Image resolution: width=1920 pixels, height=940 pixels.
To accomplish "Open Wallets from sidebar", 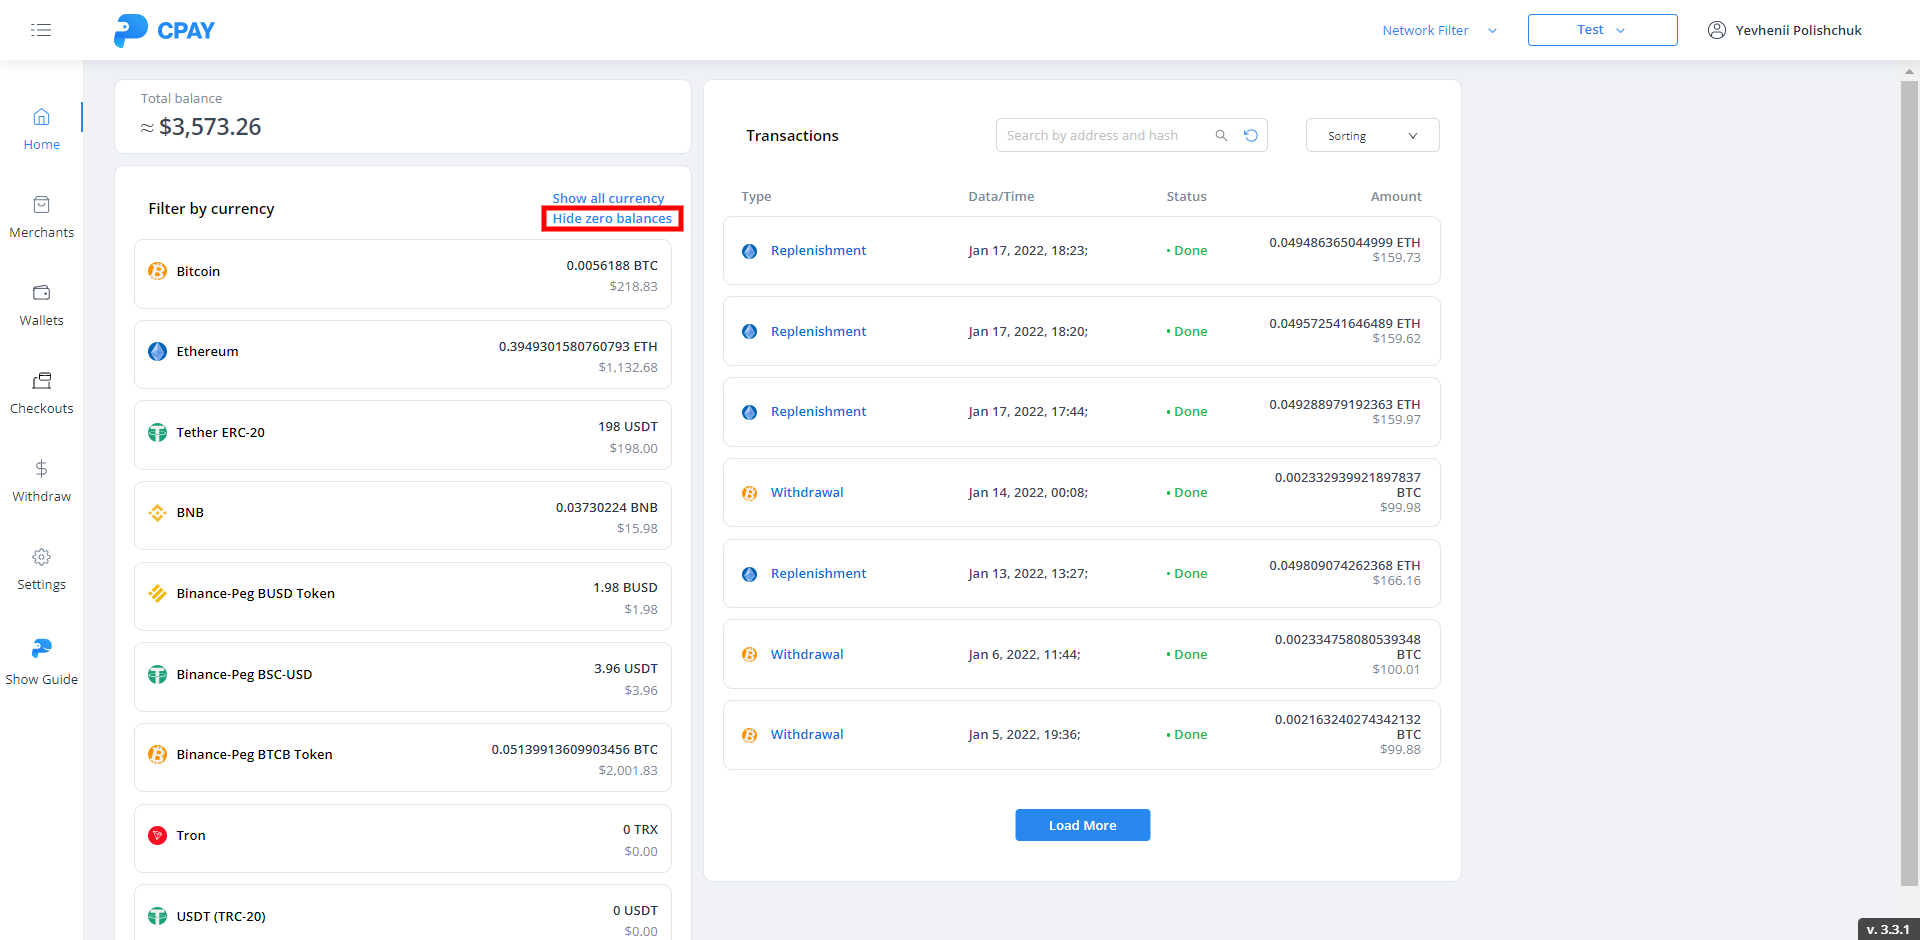I will pyautogui.click(x=41, y=305).
